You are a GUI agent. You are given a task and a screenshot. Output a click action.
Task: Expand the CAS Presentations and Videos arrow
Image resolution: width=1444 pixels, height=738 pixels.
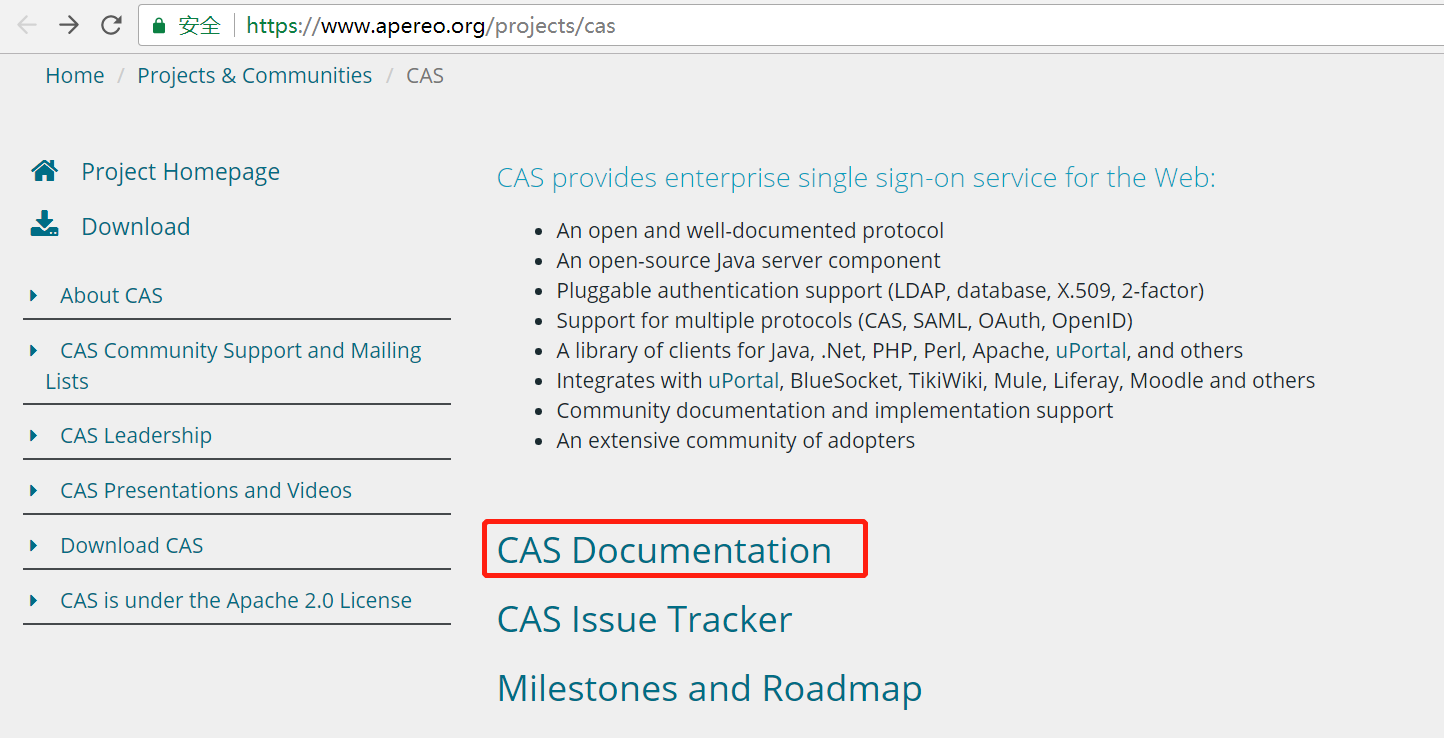click(34, 490)
